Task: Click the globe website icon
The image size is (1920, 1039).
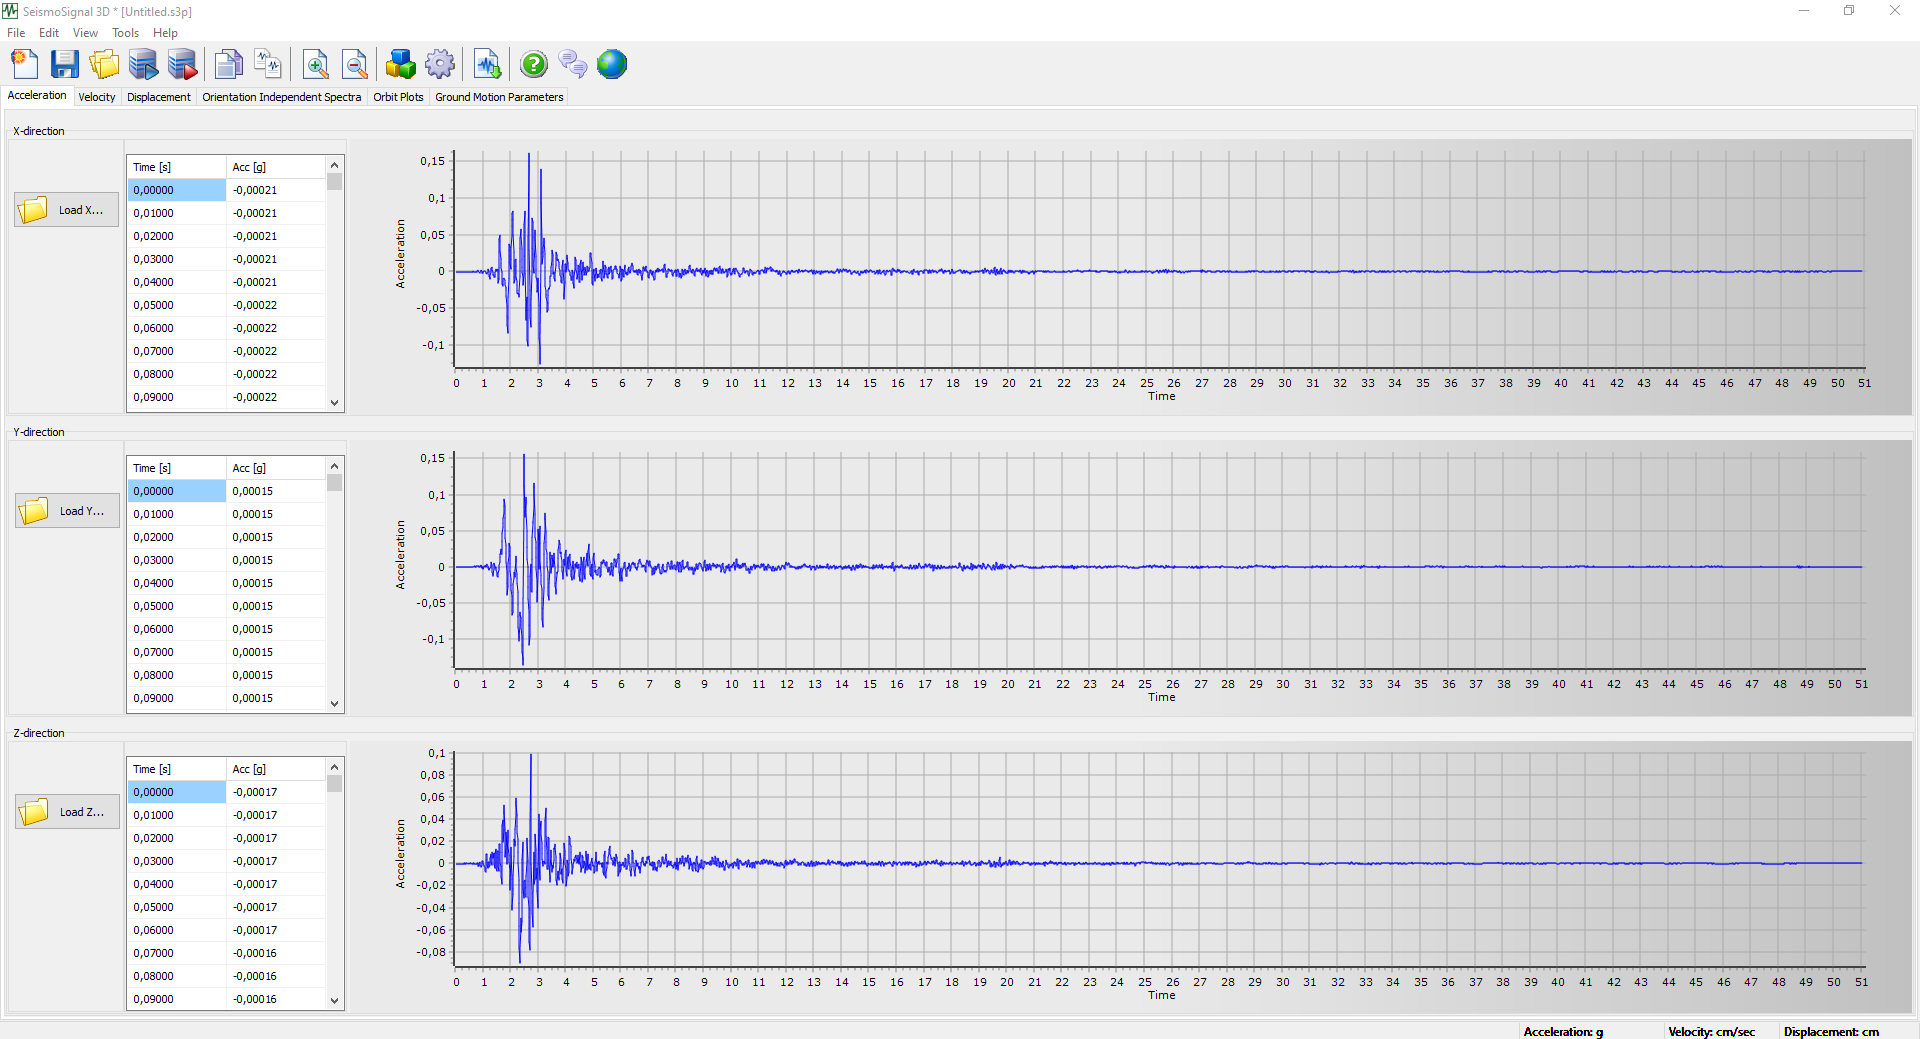Action: point(612,65)
